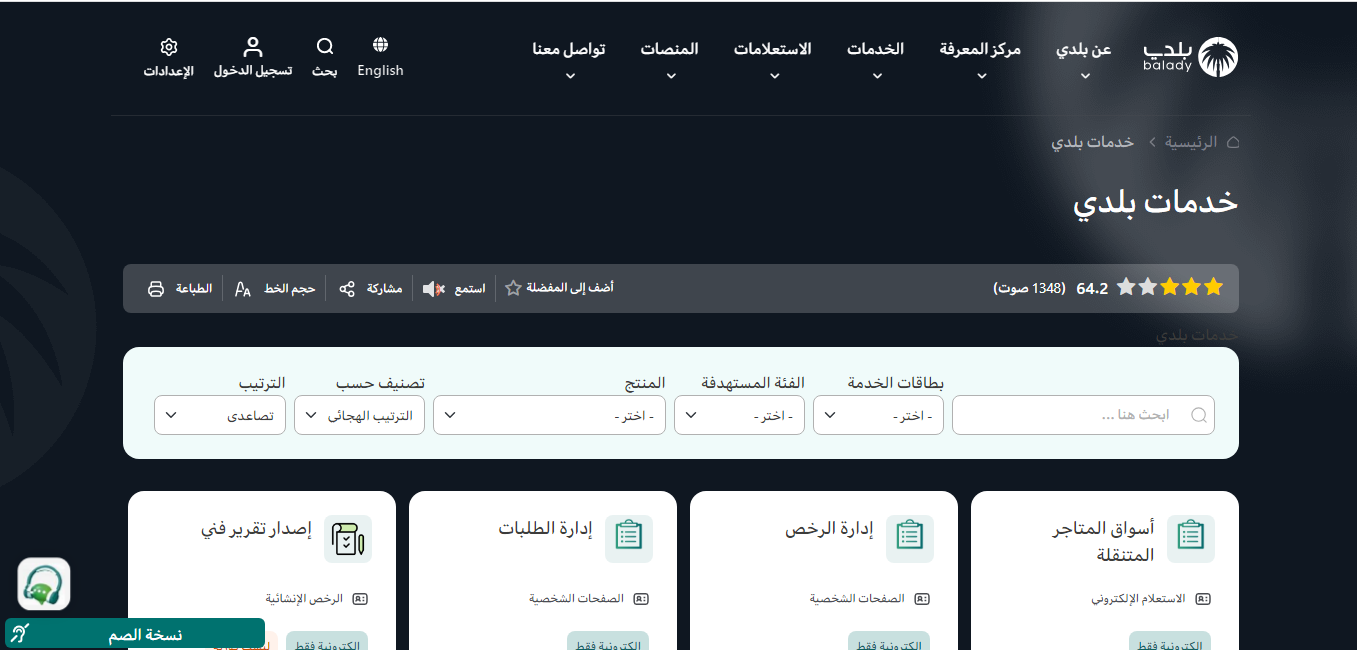Click magnifier icon inside search field
1357x650 pixels.
(x=1199, y=415)
